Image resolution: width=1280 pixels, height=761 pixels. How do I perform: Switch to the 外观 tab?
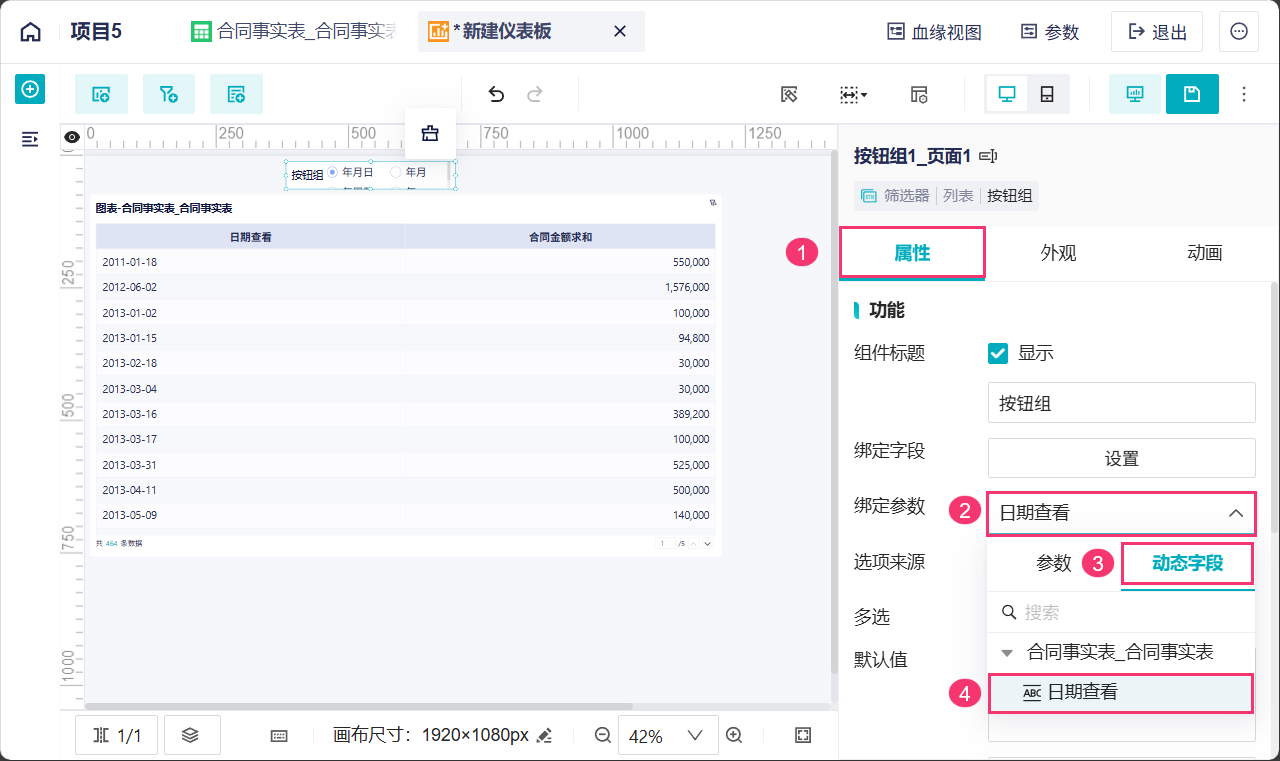click(x=1058, y=253)
